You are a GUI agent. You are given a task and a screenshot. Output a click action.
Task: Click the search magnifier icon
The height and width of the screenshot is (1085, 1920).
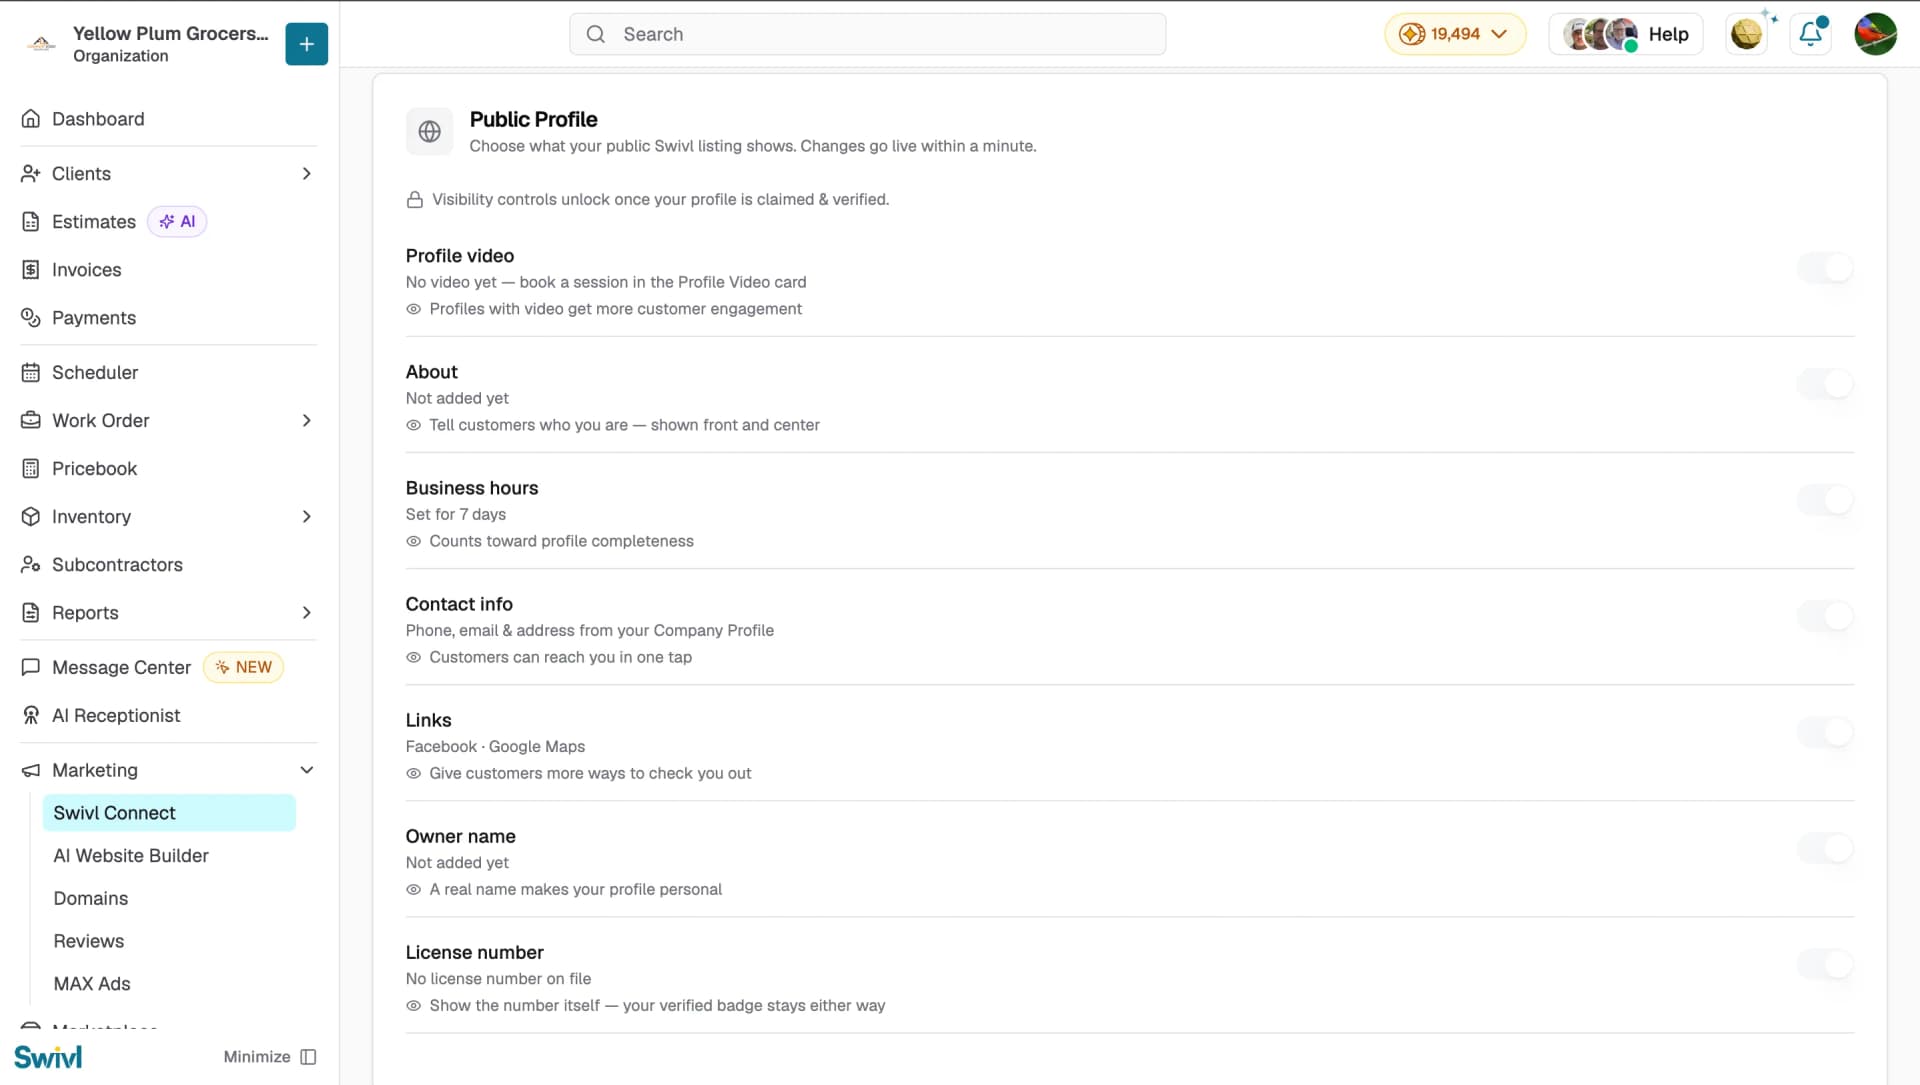click(x=596, y=34)
